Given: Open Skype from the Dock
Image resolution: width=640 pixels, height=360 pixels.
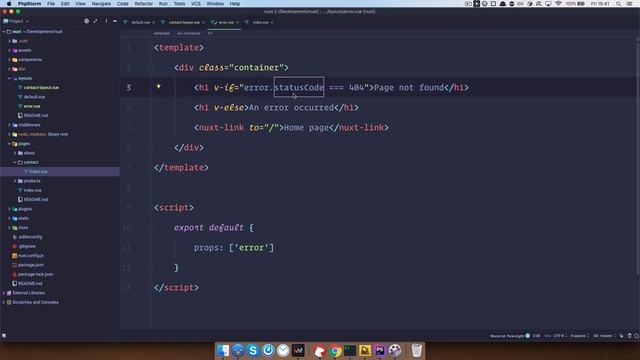Looking at the screenshot, I should coord(253,350).
